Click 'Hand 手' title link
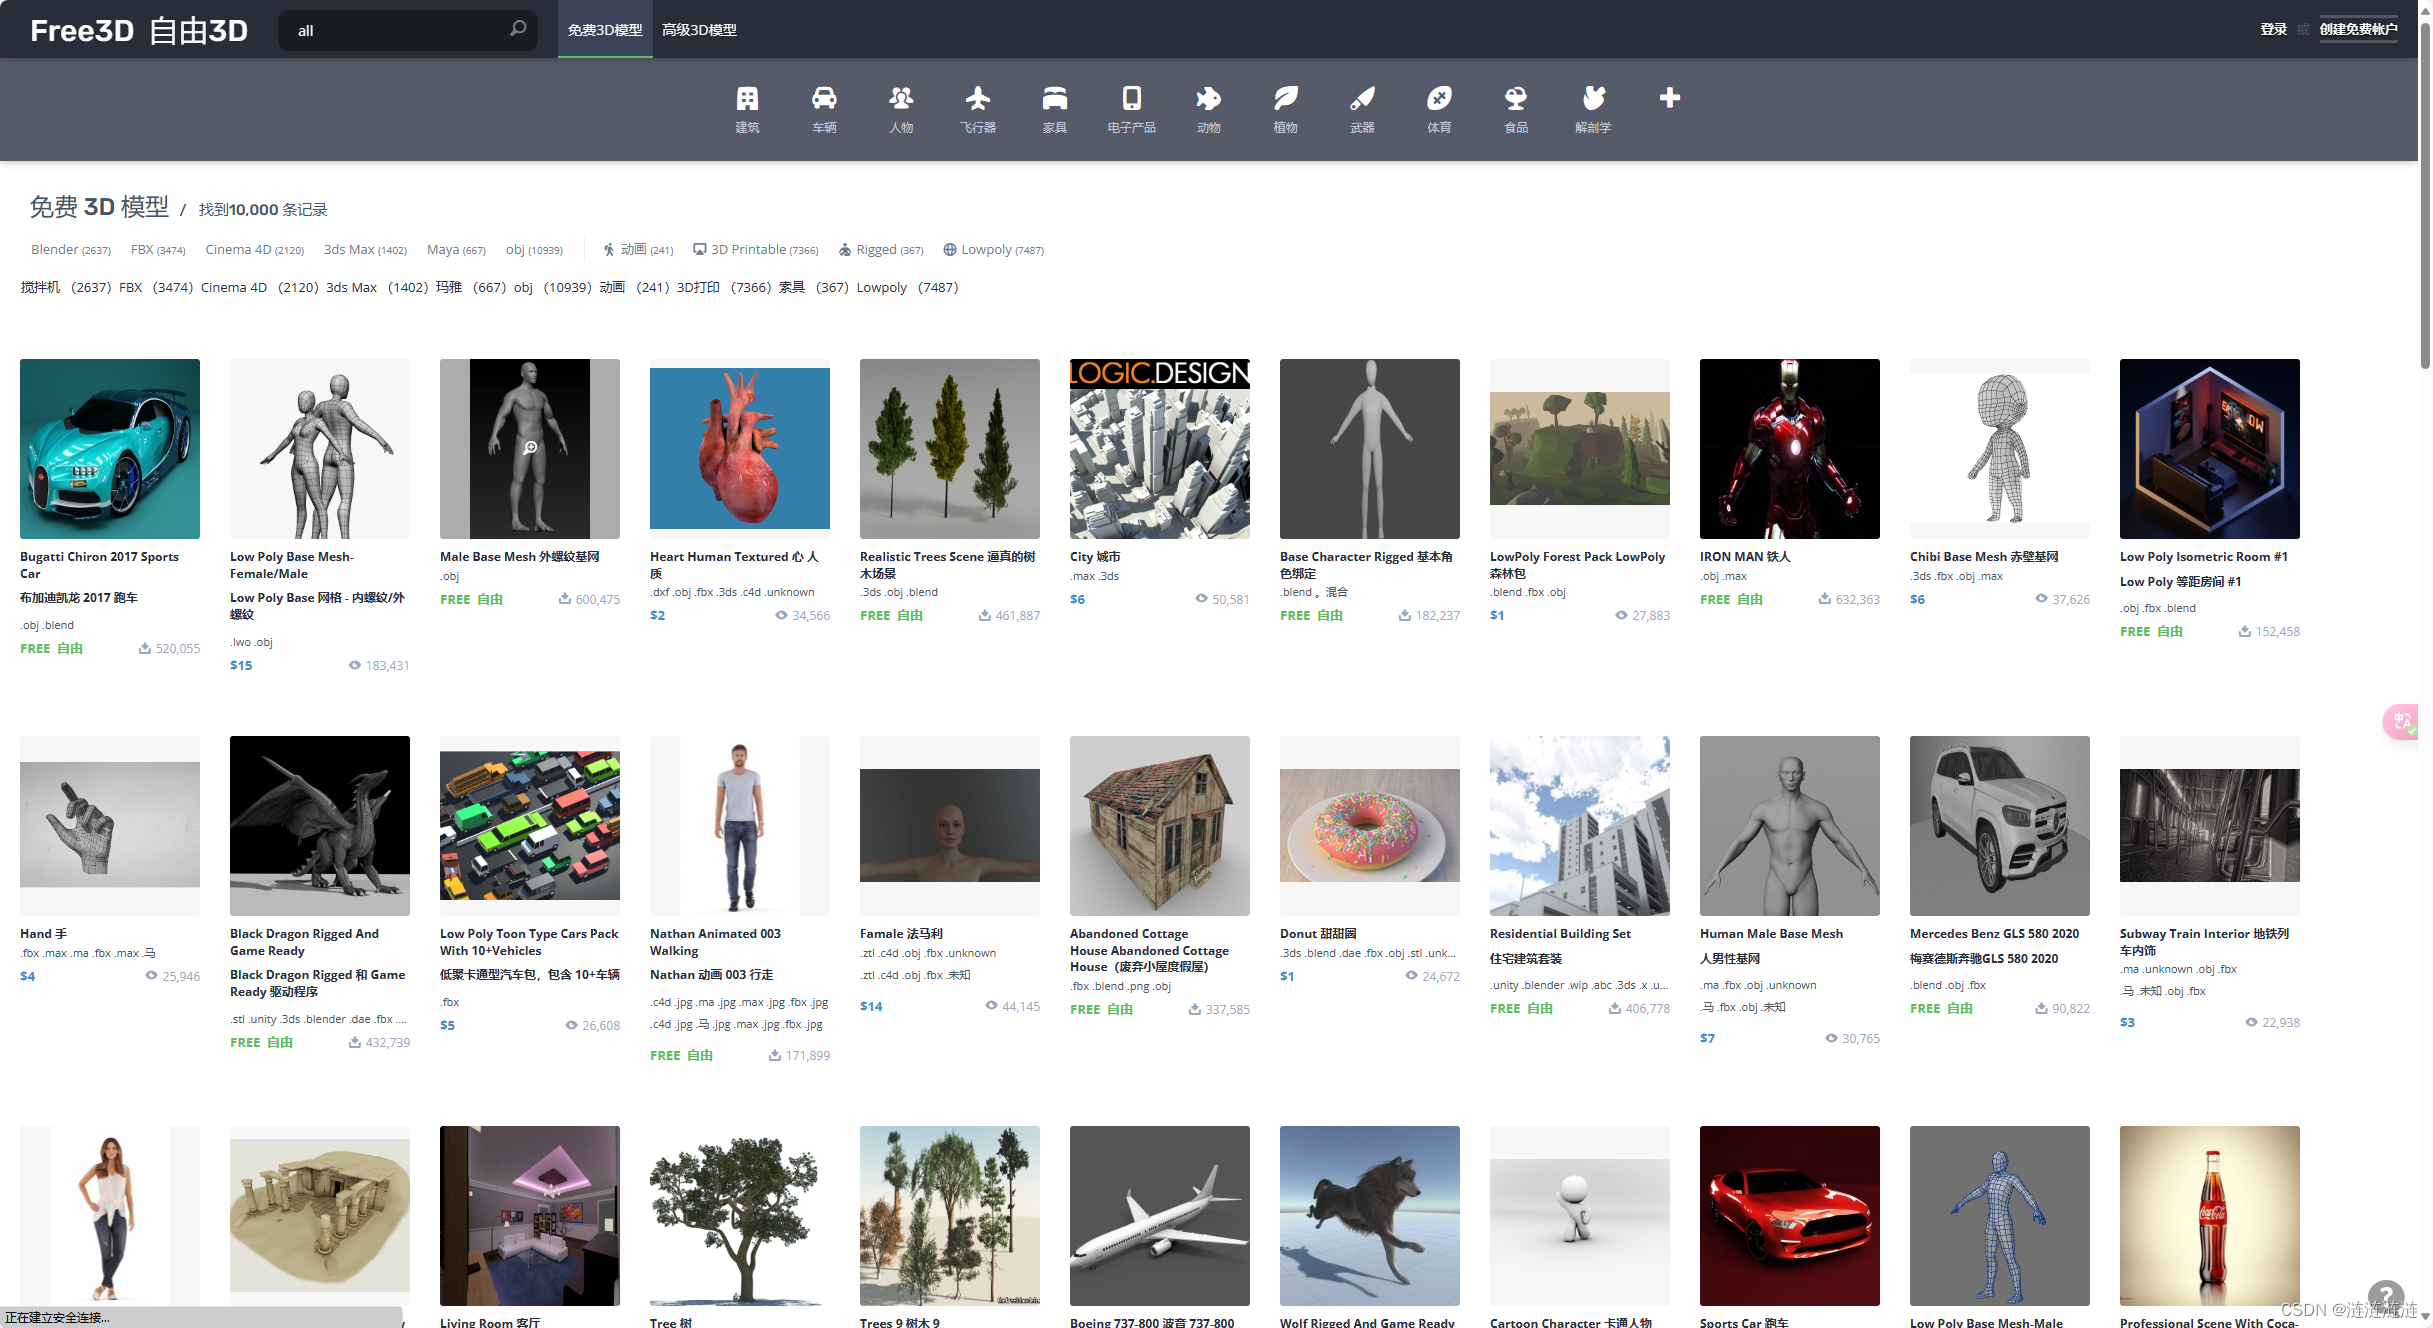 click(44, 934)
